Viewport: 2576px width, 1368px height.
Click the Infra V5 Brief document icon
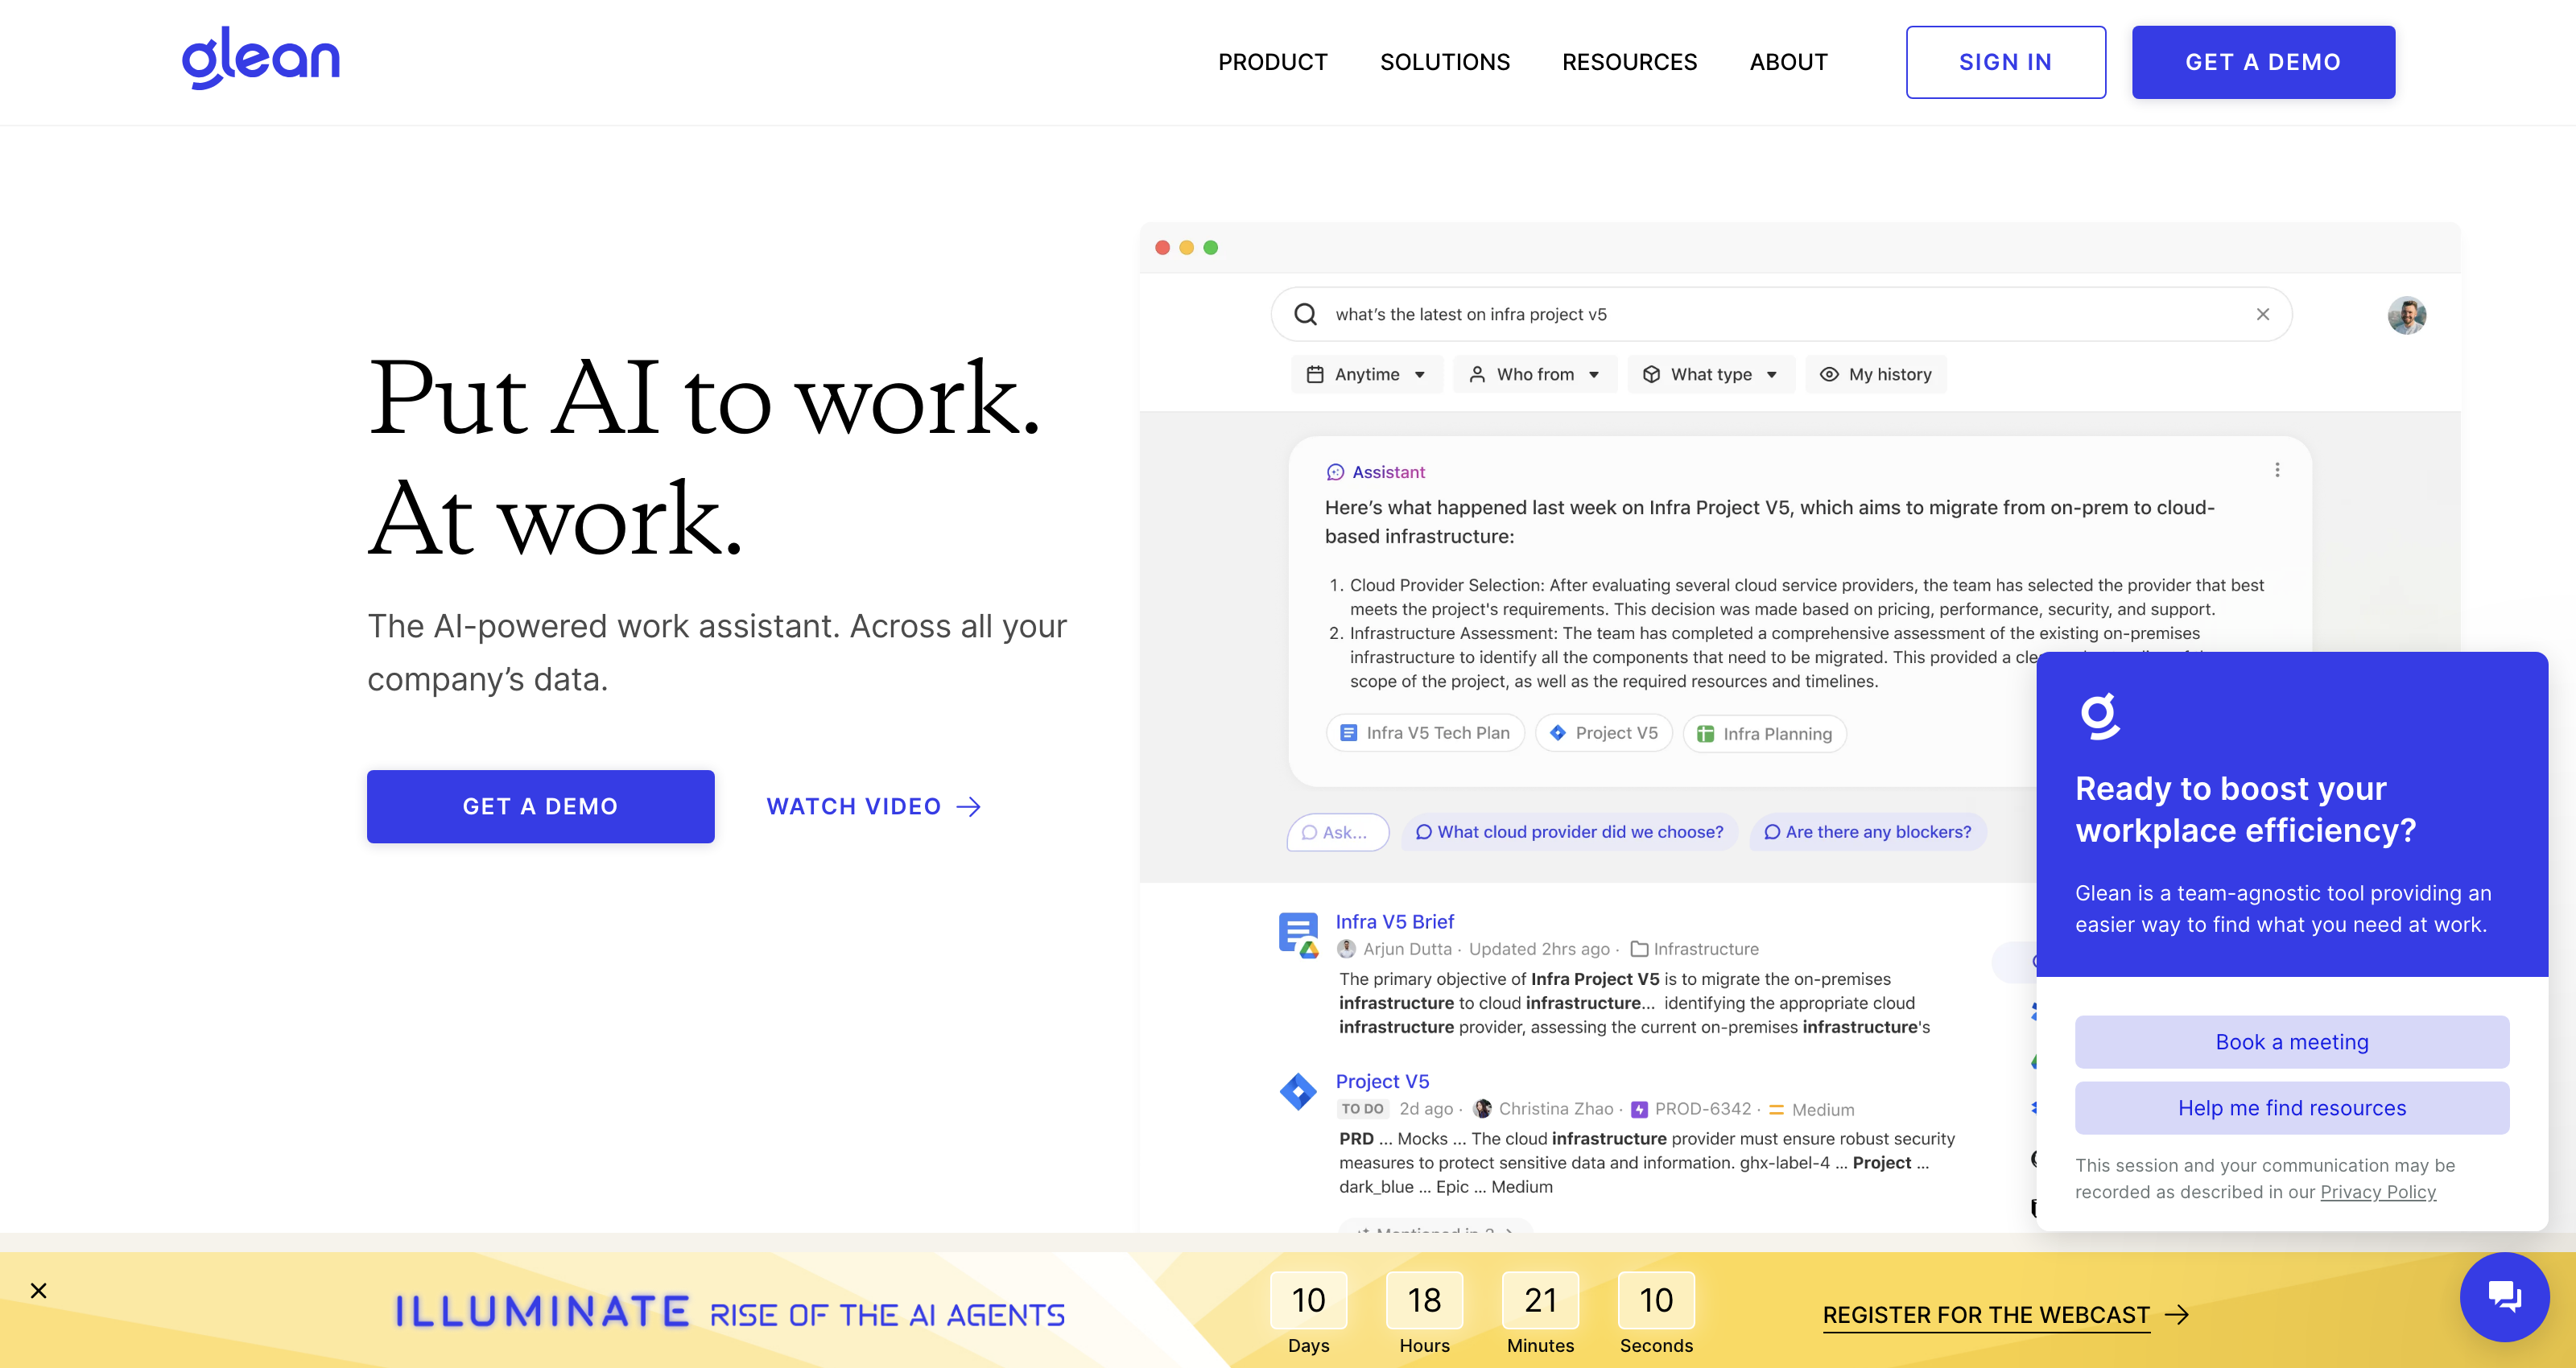tap(1299, 934)
